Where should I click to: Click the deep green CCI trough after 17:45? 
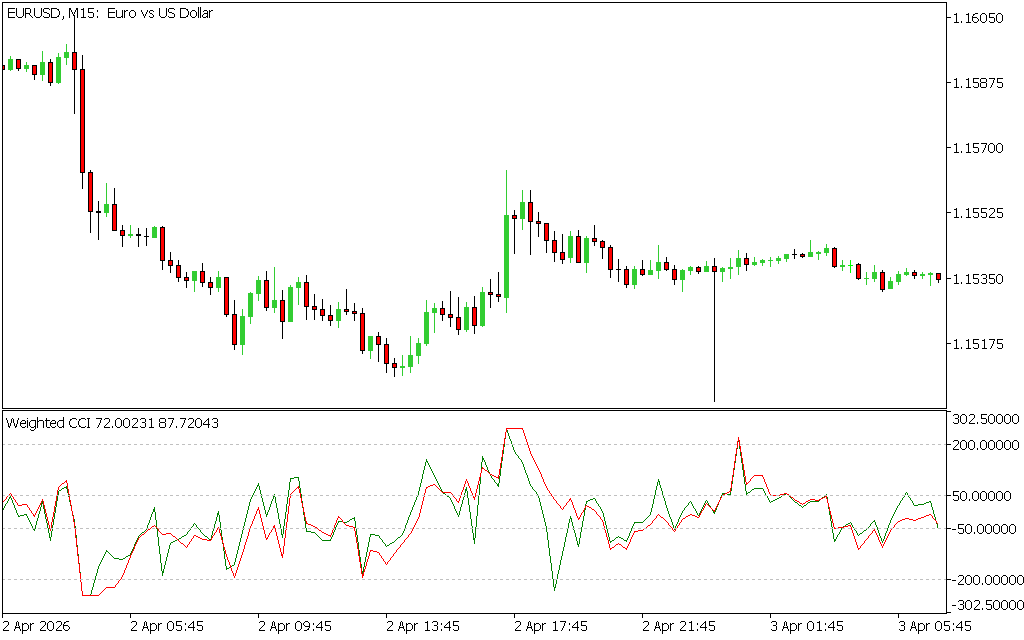click(553, 589)
